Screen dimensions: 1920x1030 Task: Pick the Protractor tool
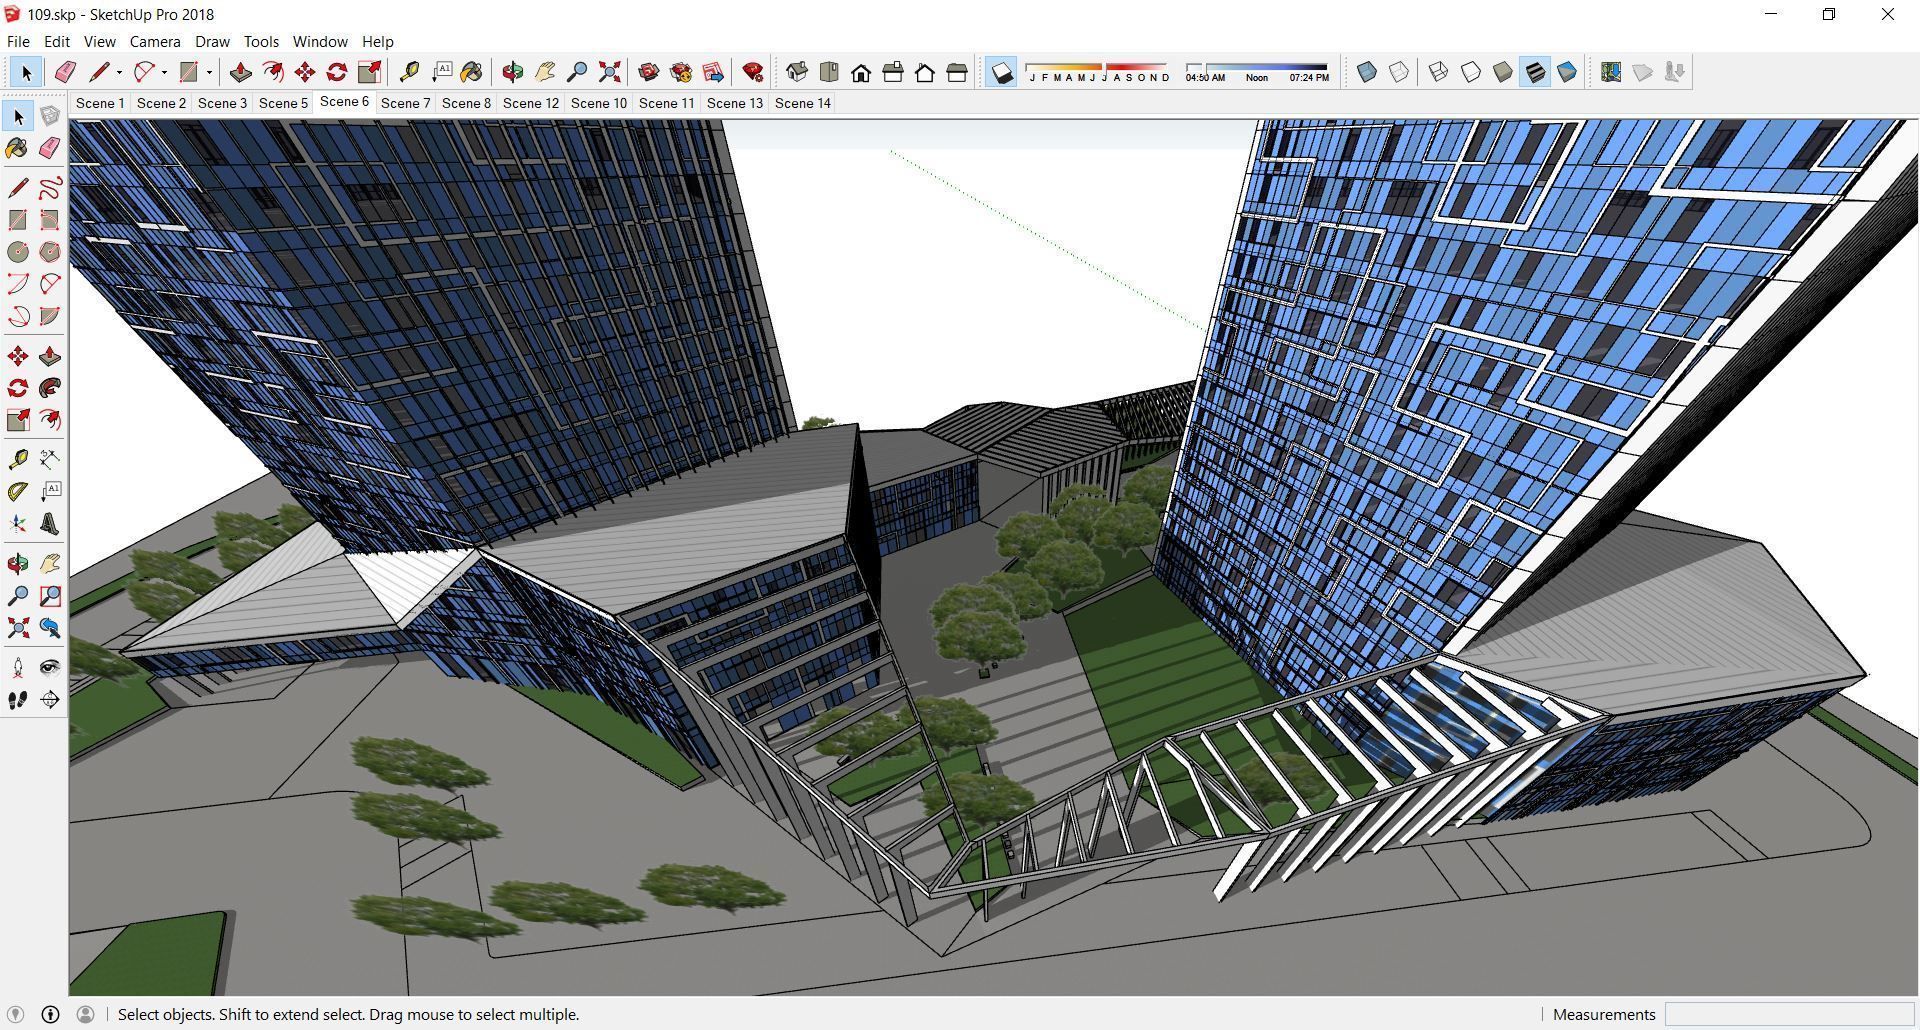tap(18, 491)
